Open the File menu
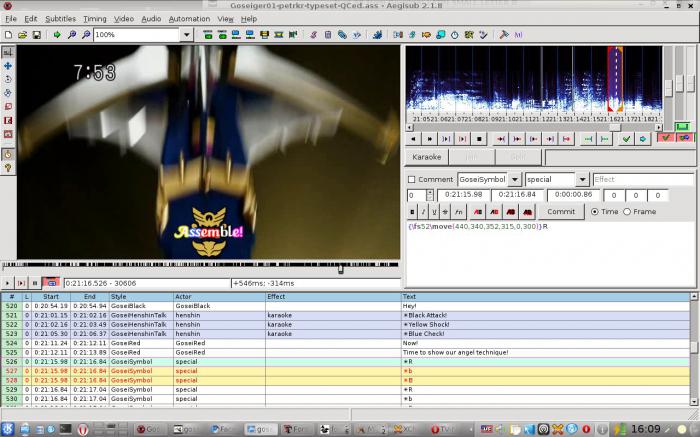Viewport: 700px width, 437px height. coord(11,19)
